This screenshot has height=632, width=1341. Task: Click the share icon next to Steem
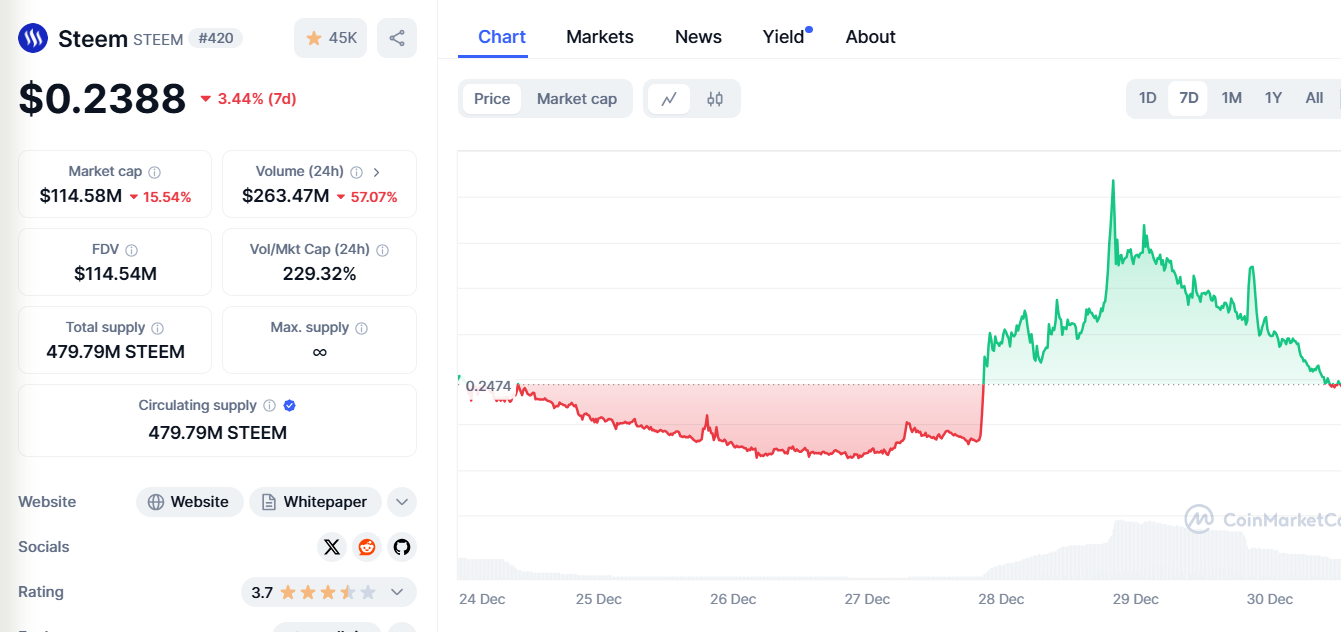click(397, 38)
